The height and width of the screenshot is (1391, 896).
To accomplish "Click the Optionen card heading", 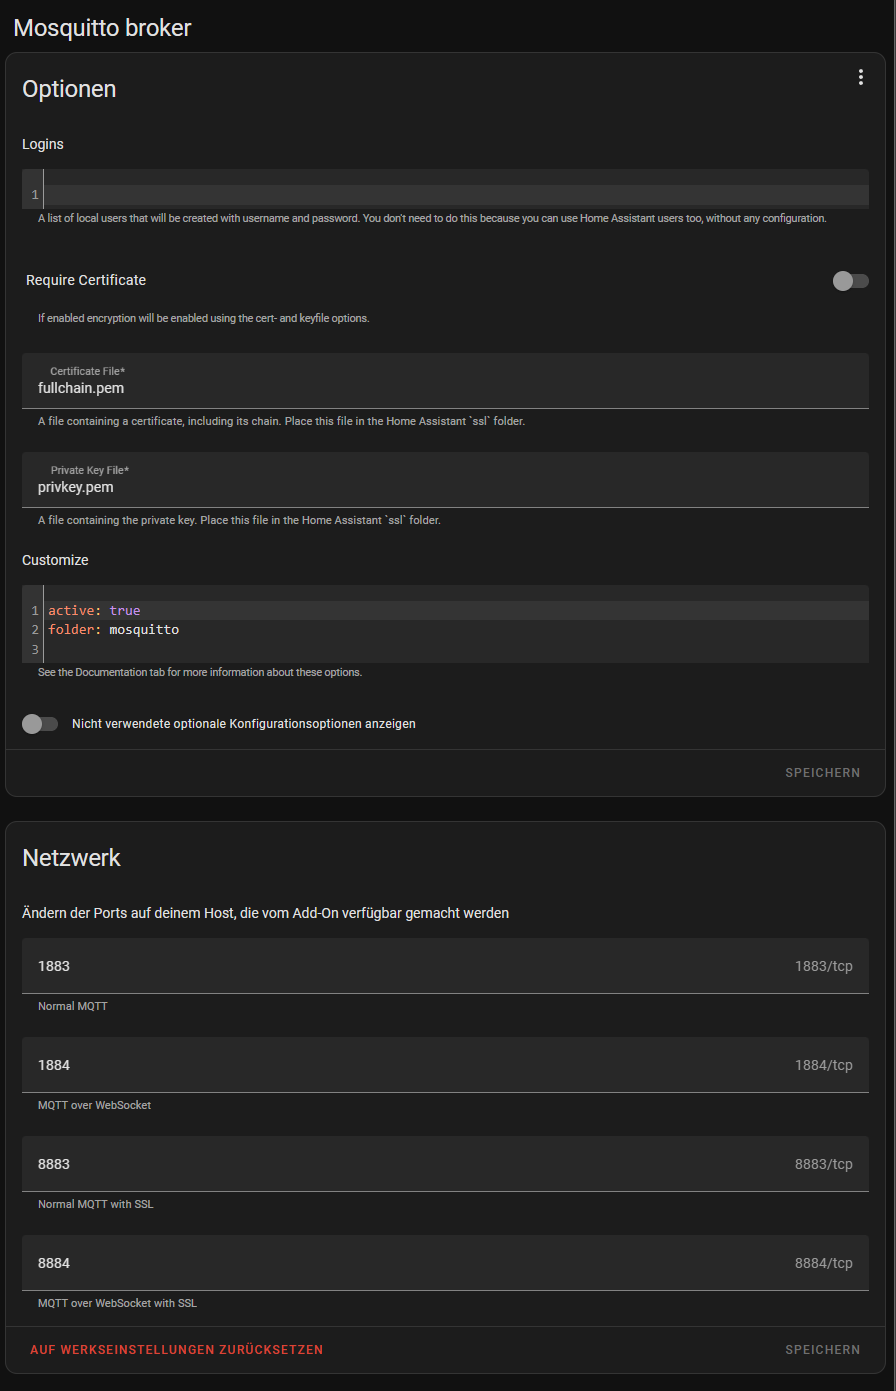I will 69,89.
